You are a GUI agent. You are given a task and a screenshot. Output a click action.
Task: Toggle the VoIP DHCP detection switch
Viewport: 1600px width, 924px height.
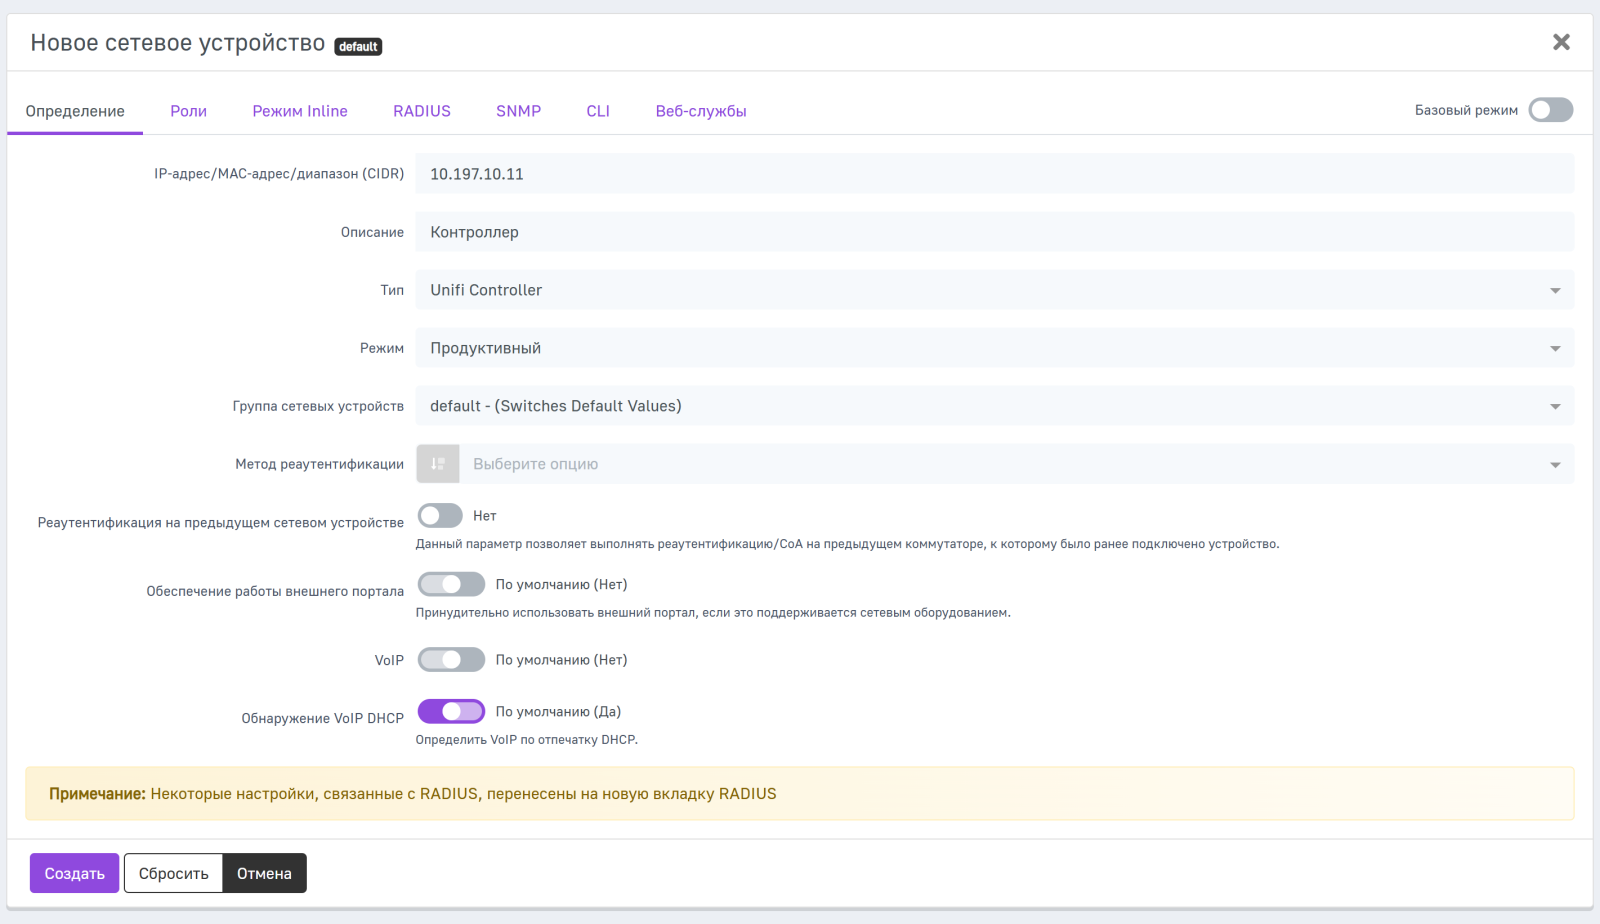(451, 711)
